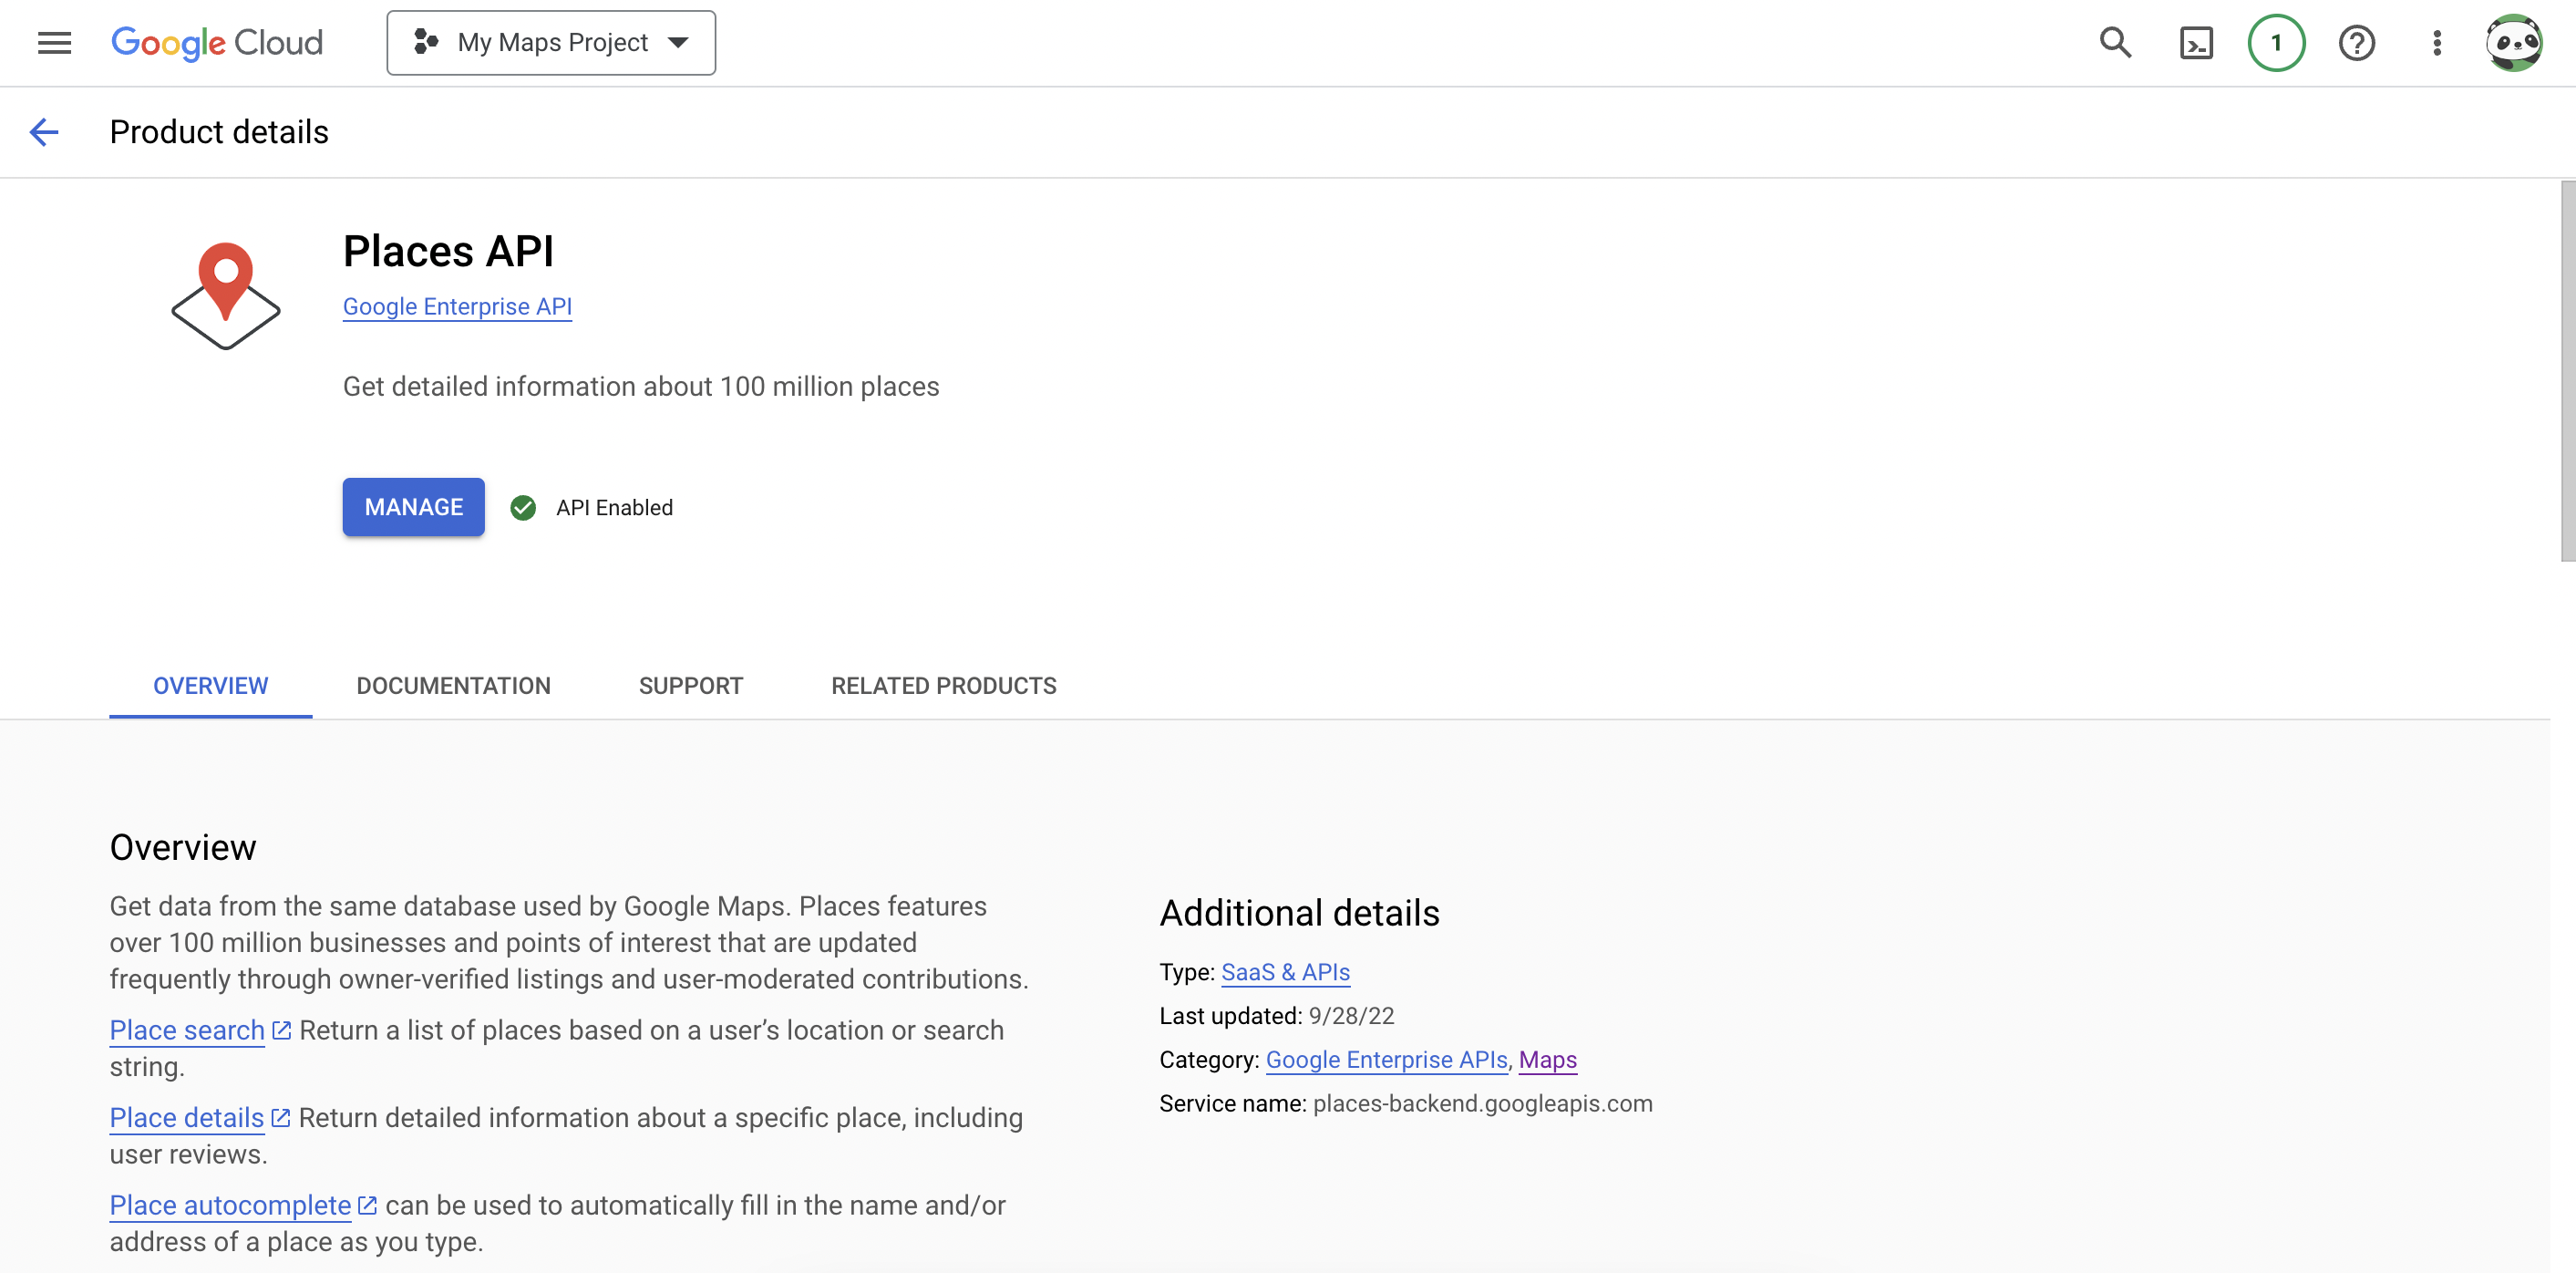Viewport: 2576px width, 1273px height.
Task: Click the Product details page title
Action: coord(219,132)
